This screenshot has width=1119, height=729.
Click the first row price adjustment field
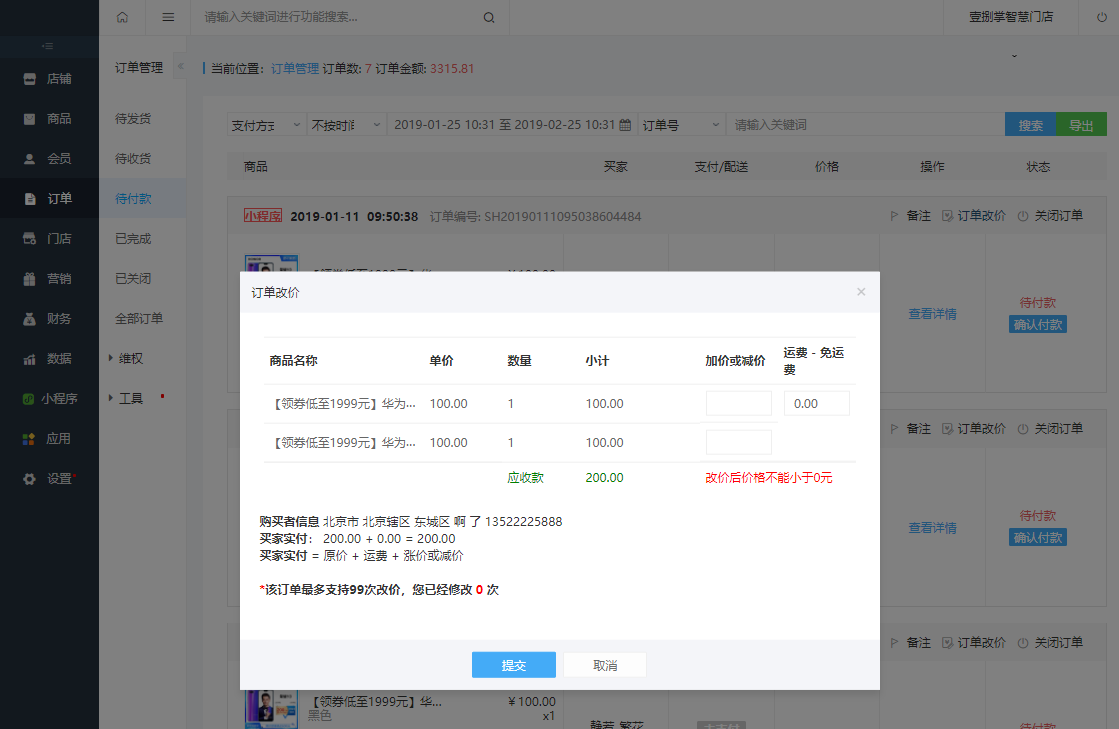pos(739,403)
